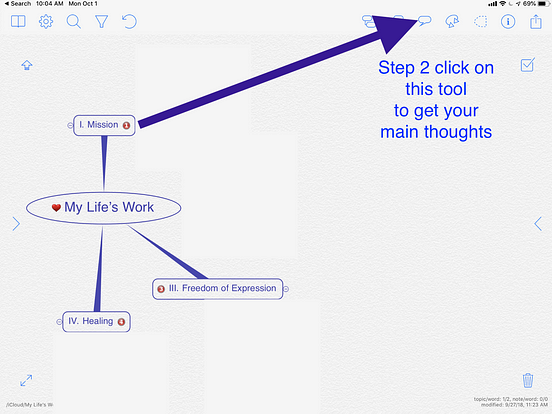Tap the Wi-Fi status icon
The image size is (552, 414).
click(x=503, y=4)
